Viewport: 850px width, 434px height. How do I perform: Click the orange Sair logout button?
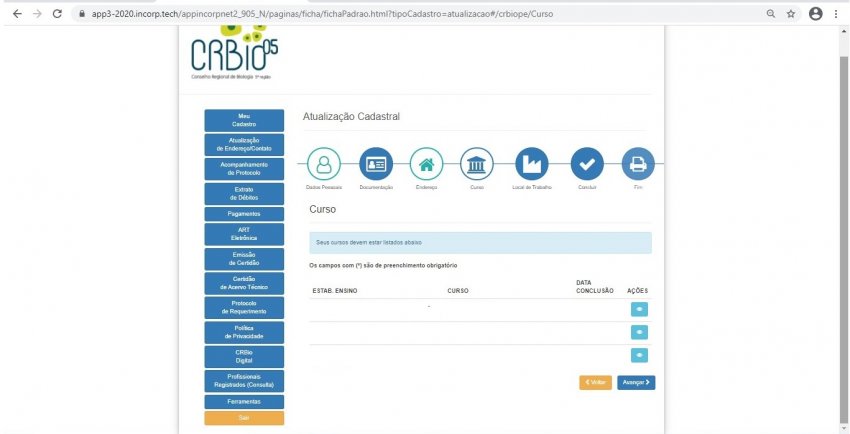[x=244, y=418]
